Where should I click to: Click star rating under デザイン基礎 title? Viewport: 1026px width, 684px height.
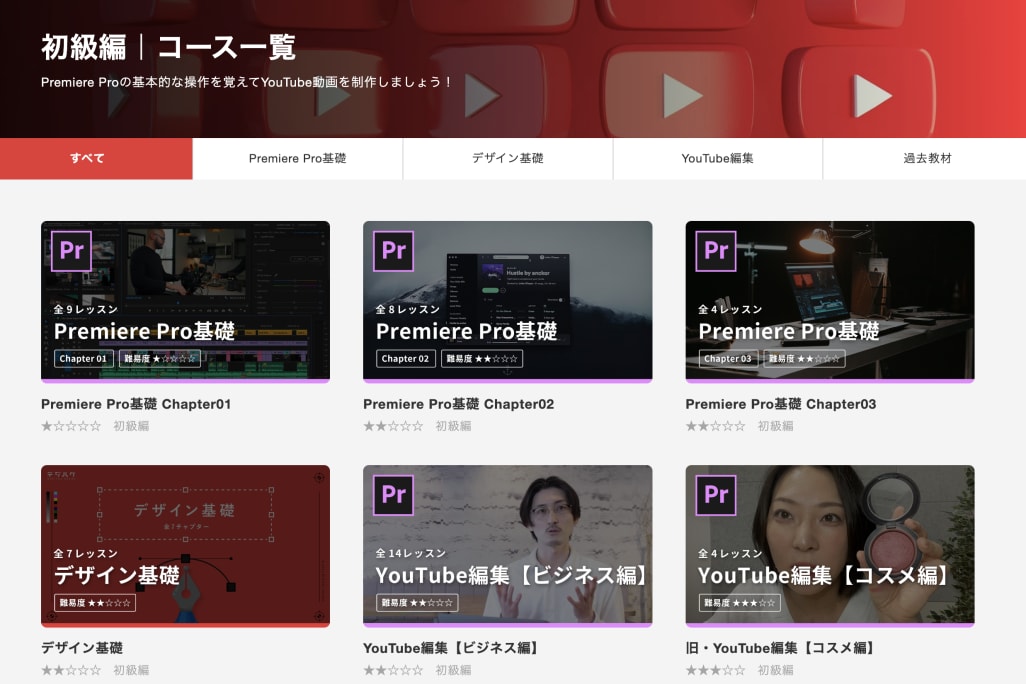(71, 670)
